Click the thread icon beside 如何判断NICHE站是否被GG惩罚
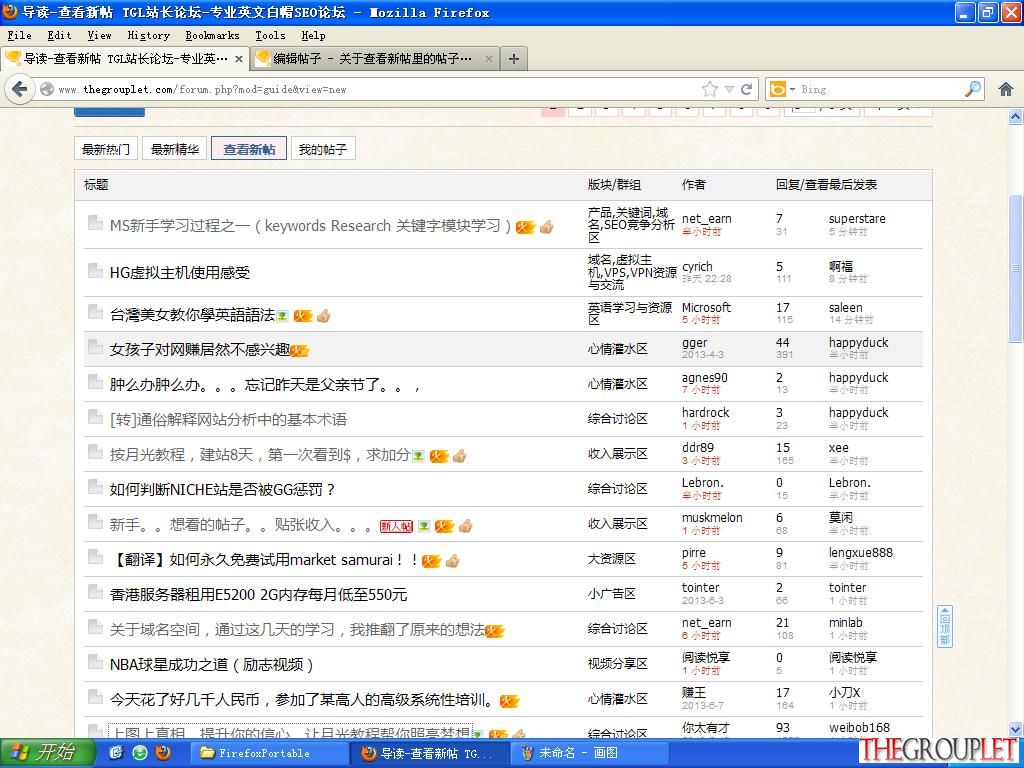1024x768 pixels. coord(95,487)
